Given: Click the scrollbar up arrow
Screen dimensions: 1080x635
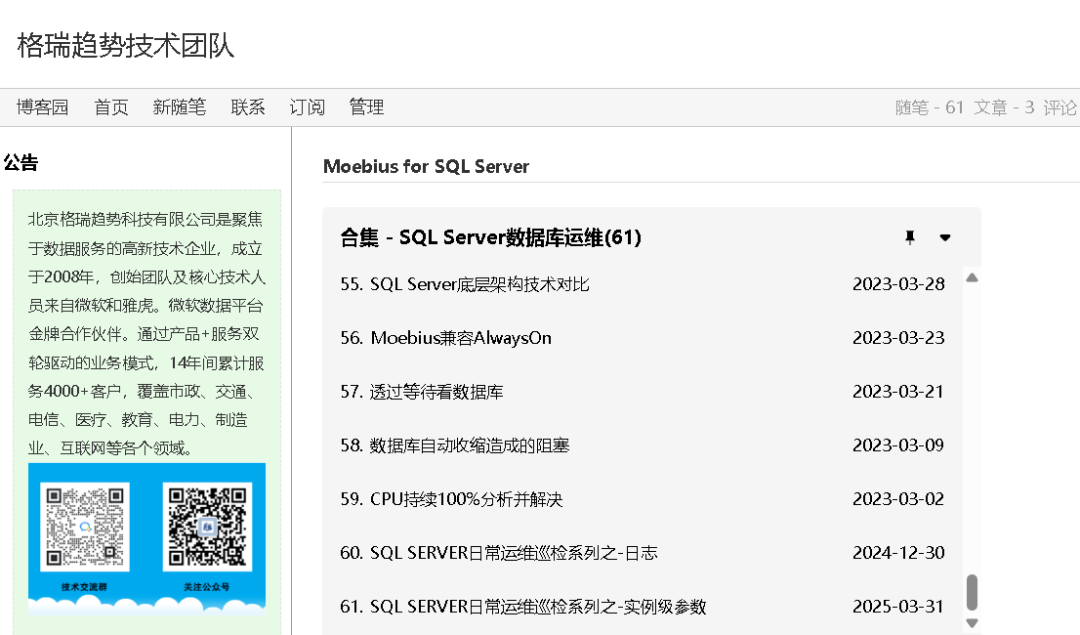Looking at the screenshot, I should pos(970,276).
